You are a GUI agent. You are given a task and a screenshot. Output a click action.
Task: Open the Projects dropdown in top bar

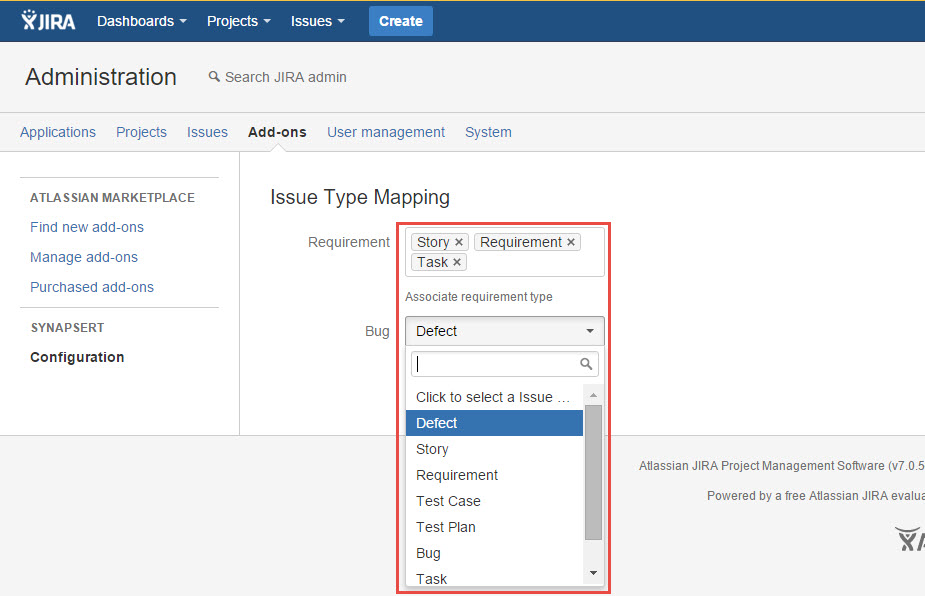238,21
